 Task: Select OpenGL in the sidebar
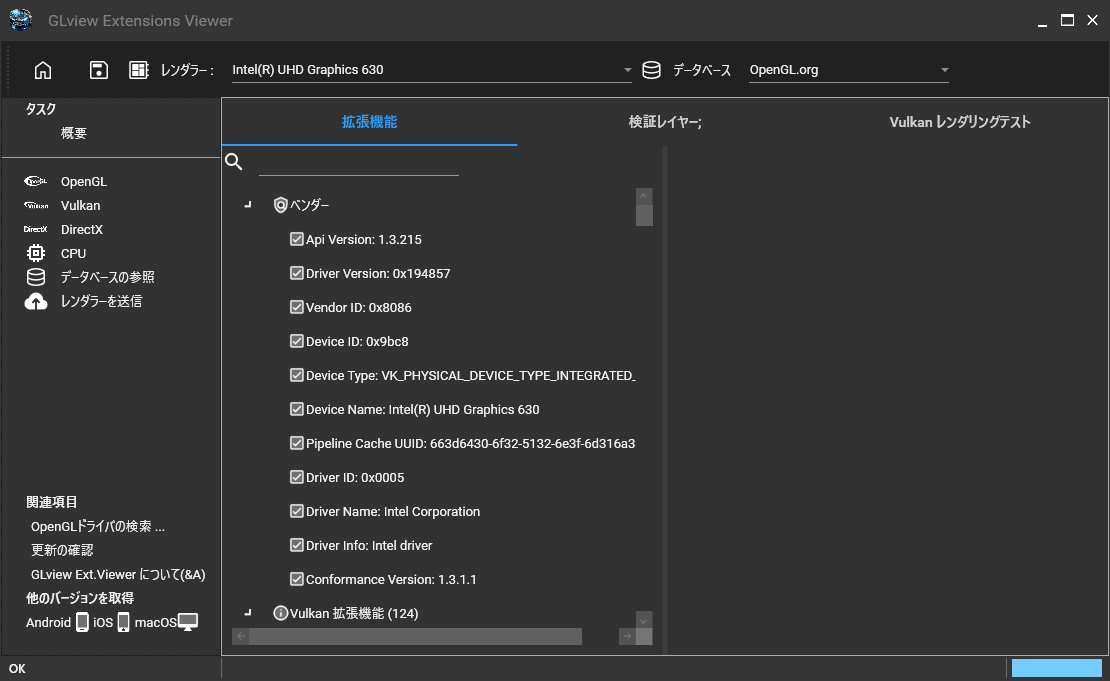[x=84, y=181]
